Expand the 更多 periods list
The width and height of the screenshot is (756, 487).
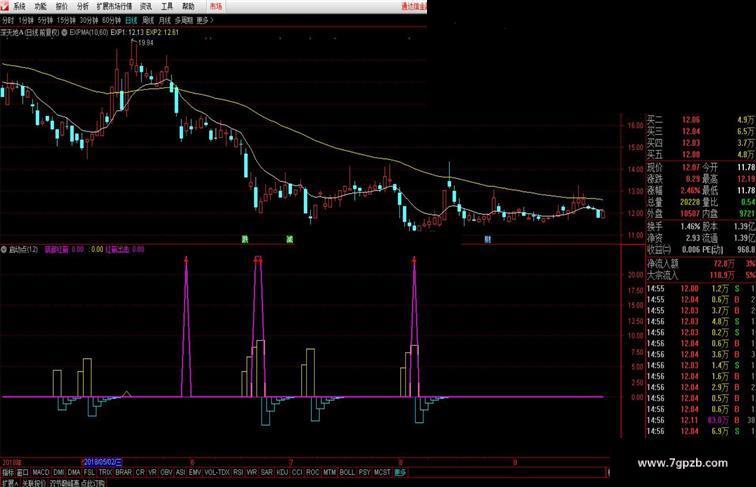(x=204, y=20)
